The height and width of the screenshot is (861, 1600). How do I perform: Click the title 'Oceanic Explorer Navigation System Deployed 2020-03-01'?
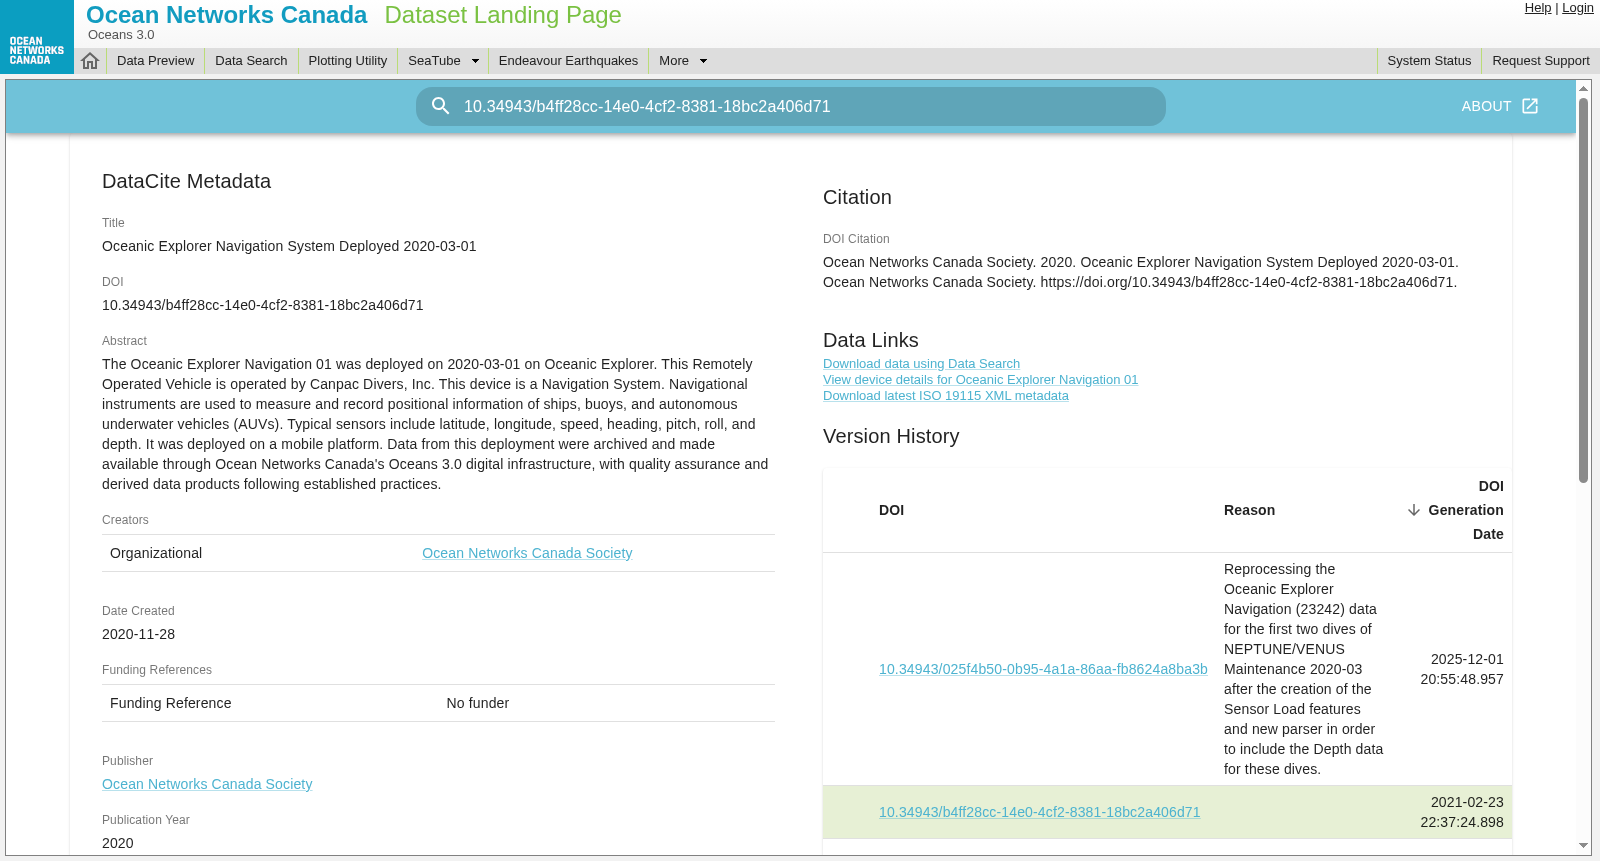pyautogui.click(x=289, y=246)
